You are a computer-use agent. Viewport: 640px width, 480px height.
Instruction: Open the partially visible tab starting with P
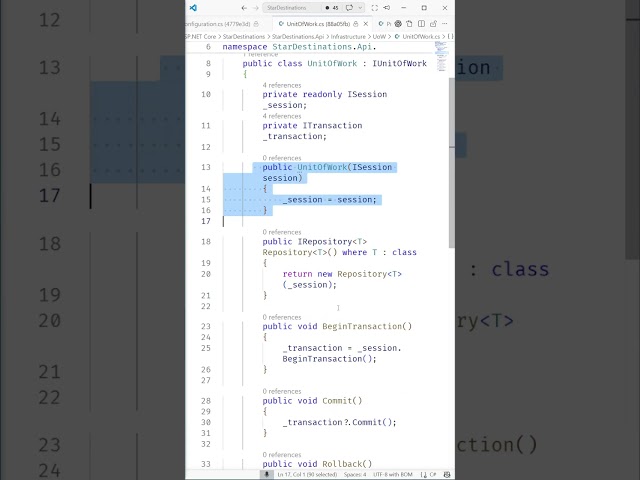(385, 24)
